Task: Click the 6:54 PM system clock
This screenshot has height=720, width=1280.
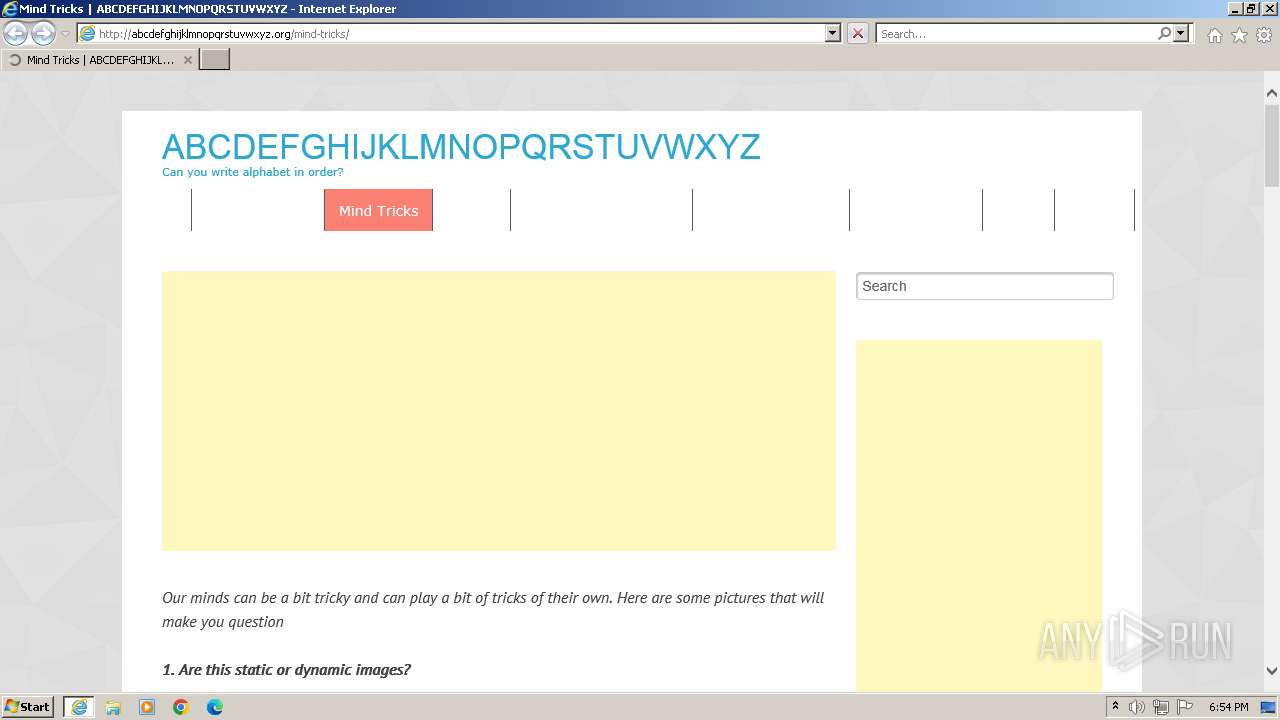Action: point(1228,707)
